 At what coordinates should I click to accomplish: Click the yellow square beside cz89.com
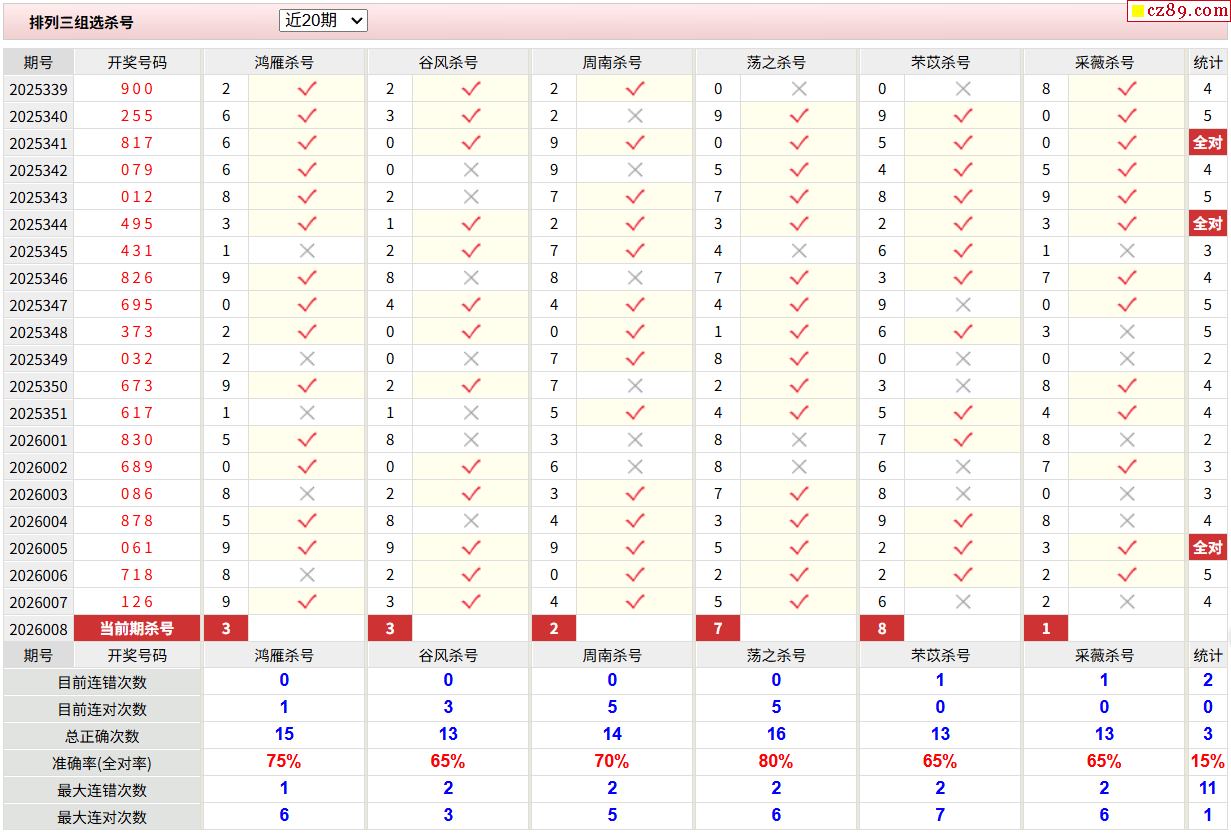click(1138, 12)
